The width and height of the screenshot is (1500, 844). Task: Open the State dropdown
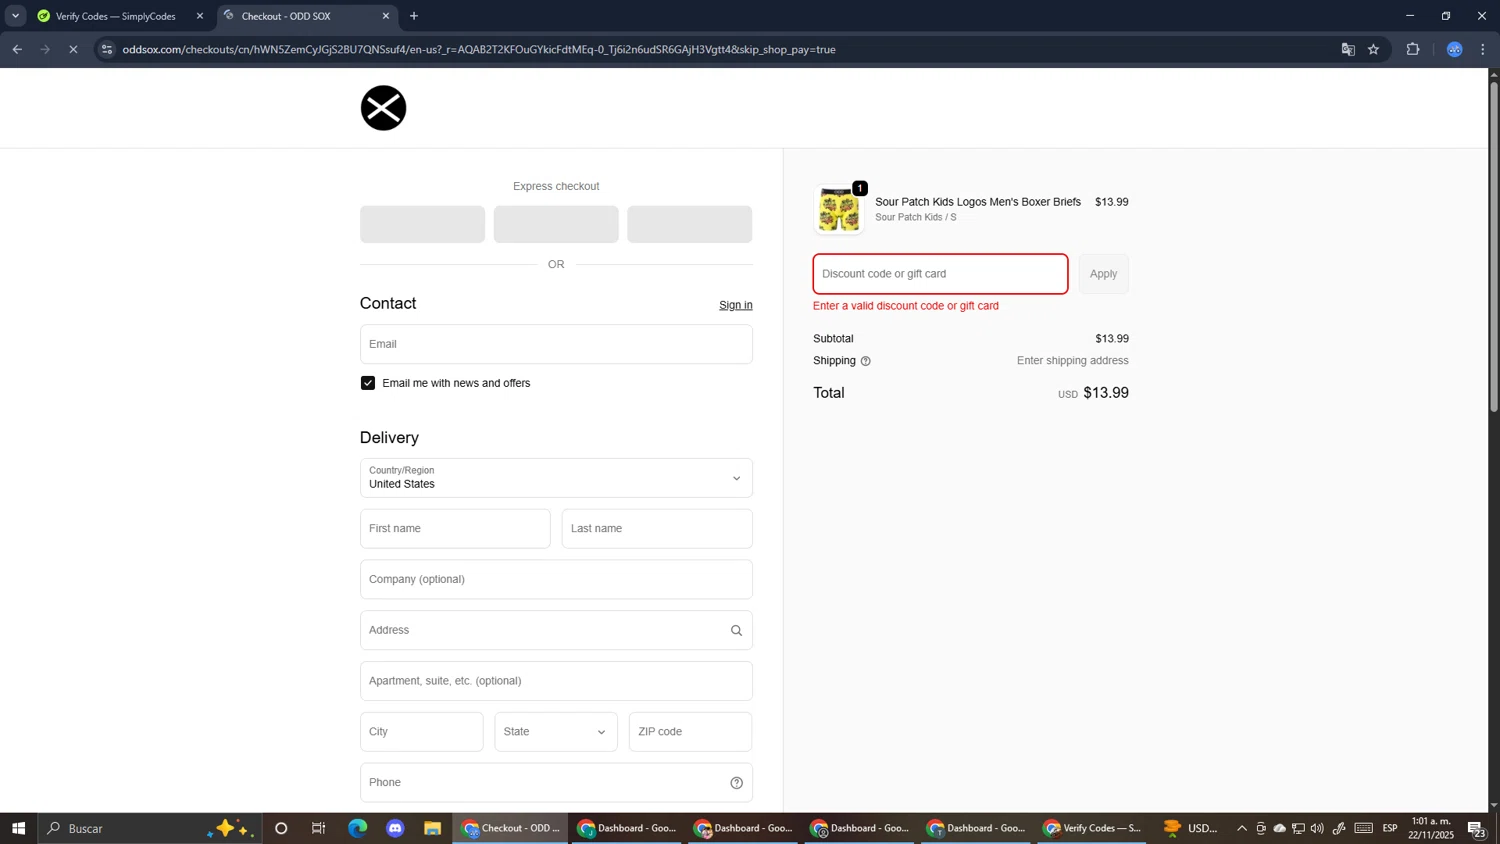(x=556, y=732)
